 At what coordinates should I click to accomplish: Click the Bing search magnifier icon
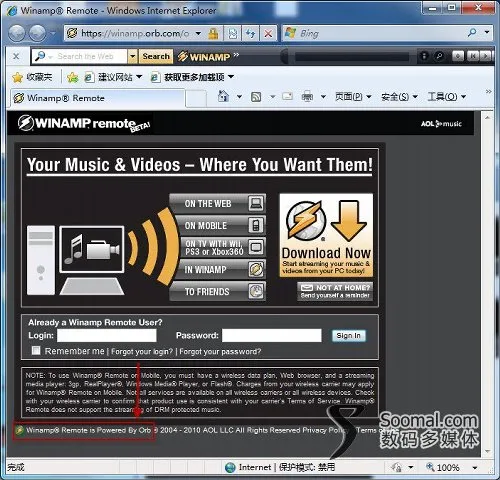[472, 33]
